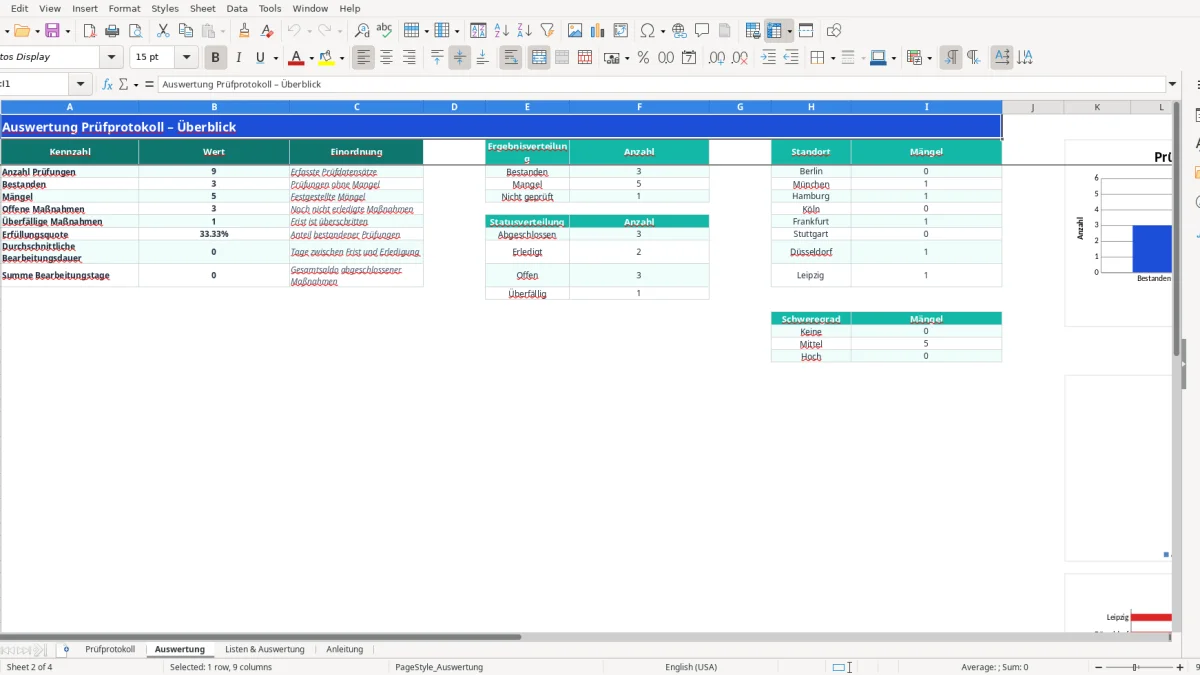The width and height of the screenshot is (1200, 675).
Task: Click the cell showing 33.33%
Action: [x=214, y=234]
